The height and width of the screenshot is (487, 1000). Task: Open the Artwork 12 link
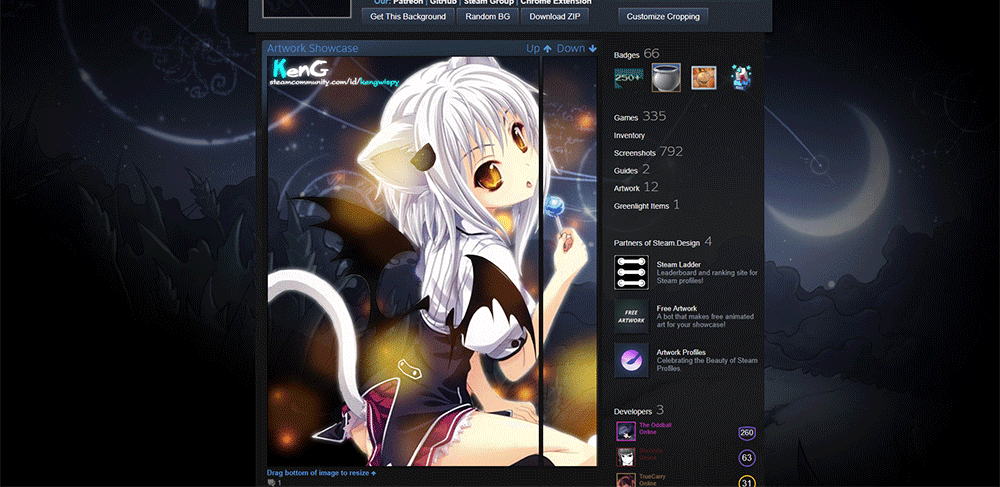pyautogui.click(x=636, y=187)
